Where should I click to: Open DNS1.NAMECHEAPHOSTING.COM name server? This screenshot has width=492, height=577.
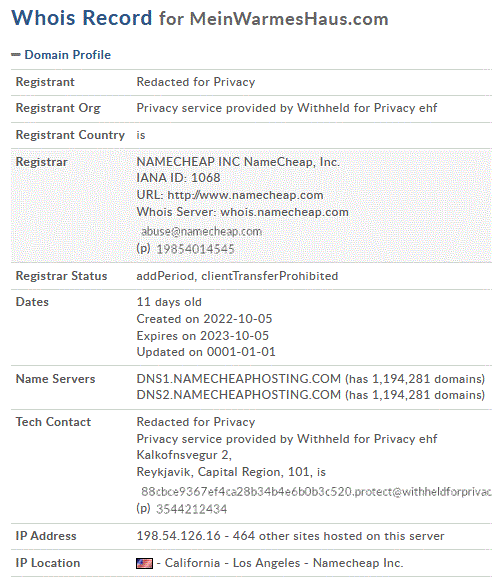tap(238, 379)
